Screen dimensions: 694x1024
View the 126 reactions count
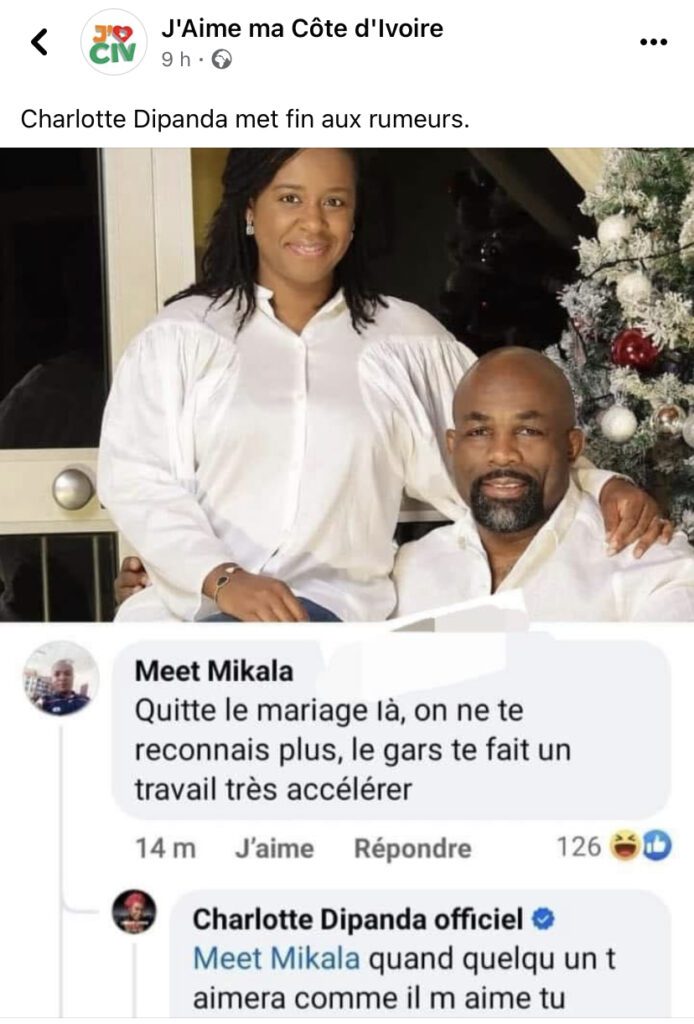pyautogui.click(x=578, y=846)
